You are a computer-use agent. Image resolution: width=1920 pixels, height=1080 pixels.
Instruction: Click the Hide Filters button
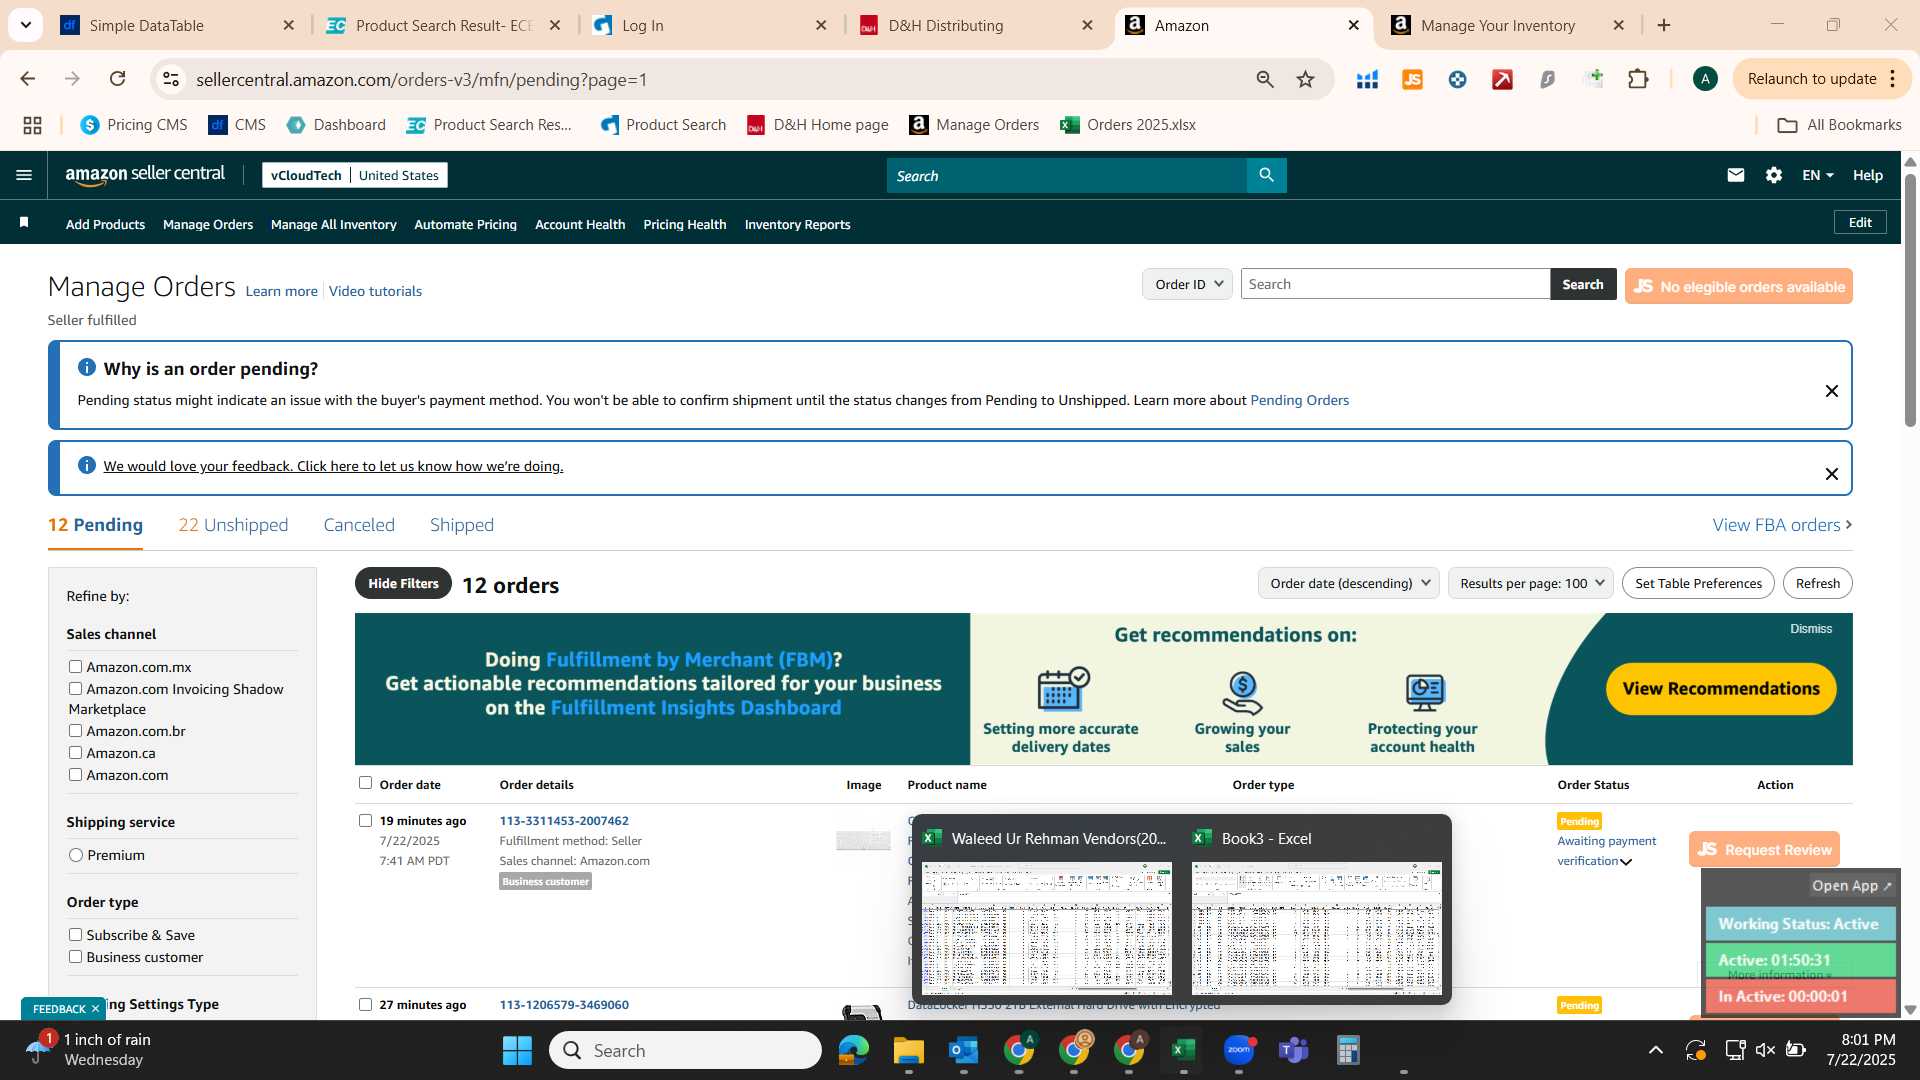pyautogui.click(x=403, y=583)
